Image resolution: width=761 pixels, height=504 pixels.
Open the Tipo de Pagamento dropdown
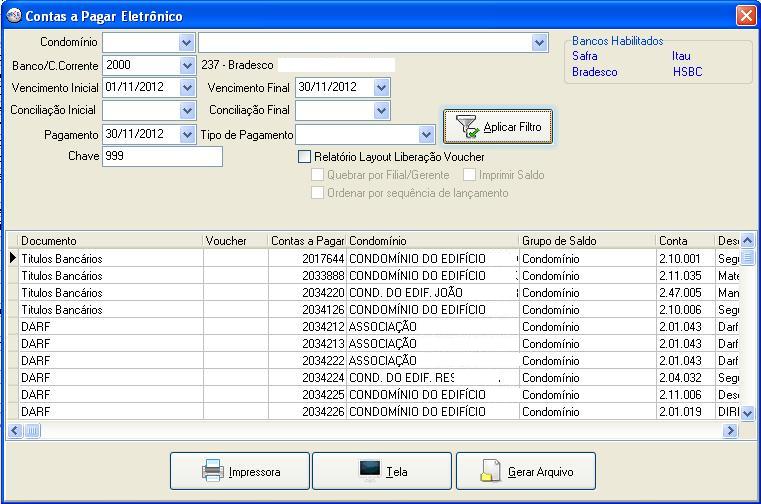426,134
